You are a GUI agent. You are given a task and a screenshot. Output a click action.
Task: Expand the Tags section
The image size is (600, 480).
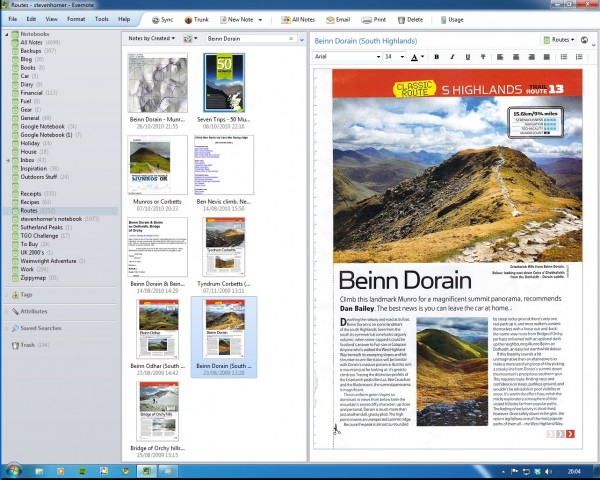click(7, 295)
